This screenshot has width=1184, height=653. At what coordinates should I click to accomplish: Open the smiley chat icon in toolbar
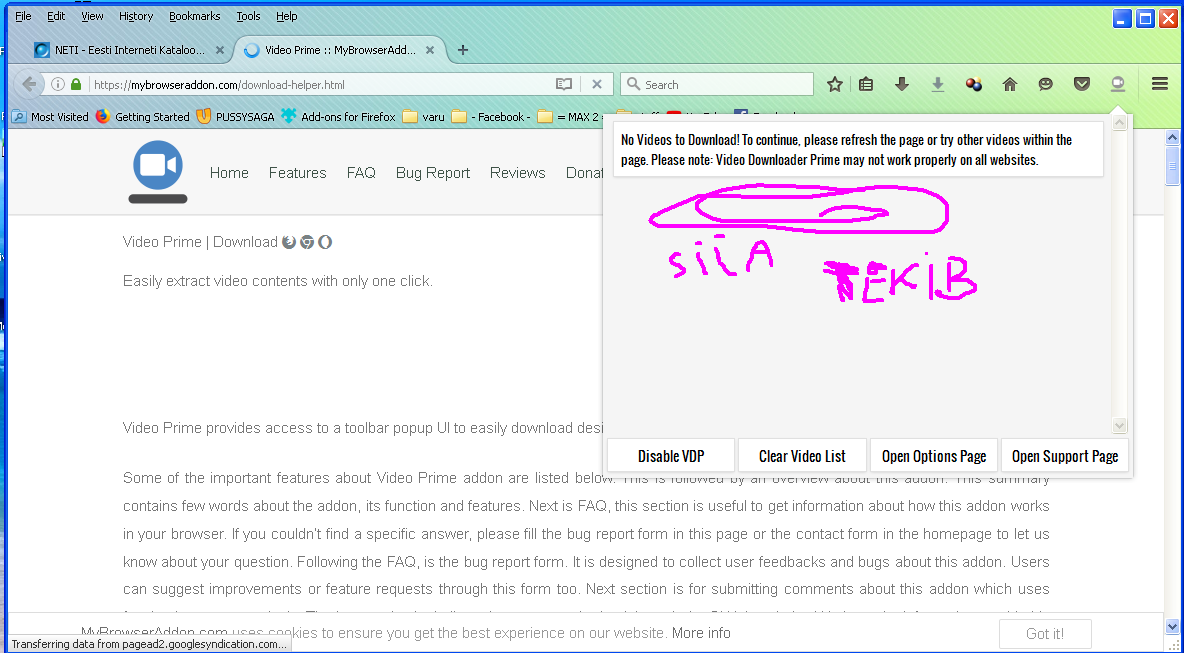[x=1046, y=85]
